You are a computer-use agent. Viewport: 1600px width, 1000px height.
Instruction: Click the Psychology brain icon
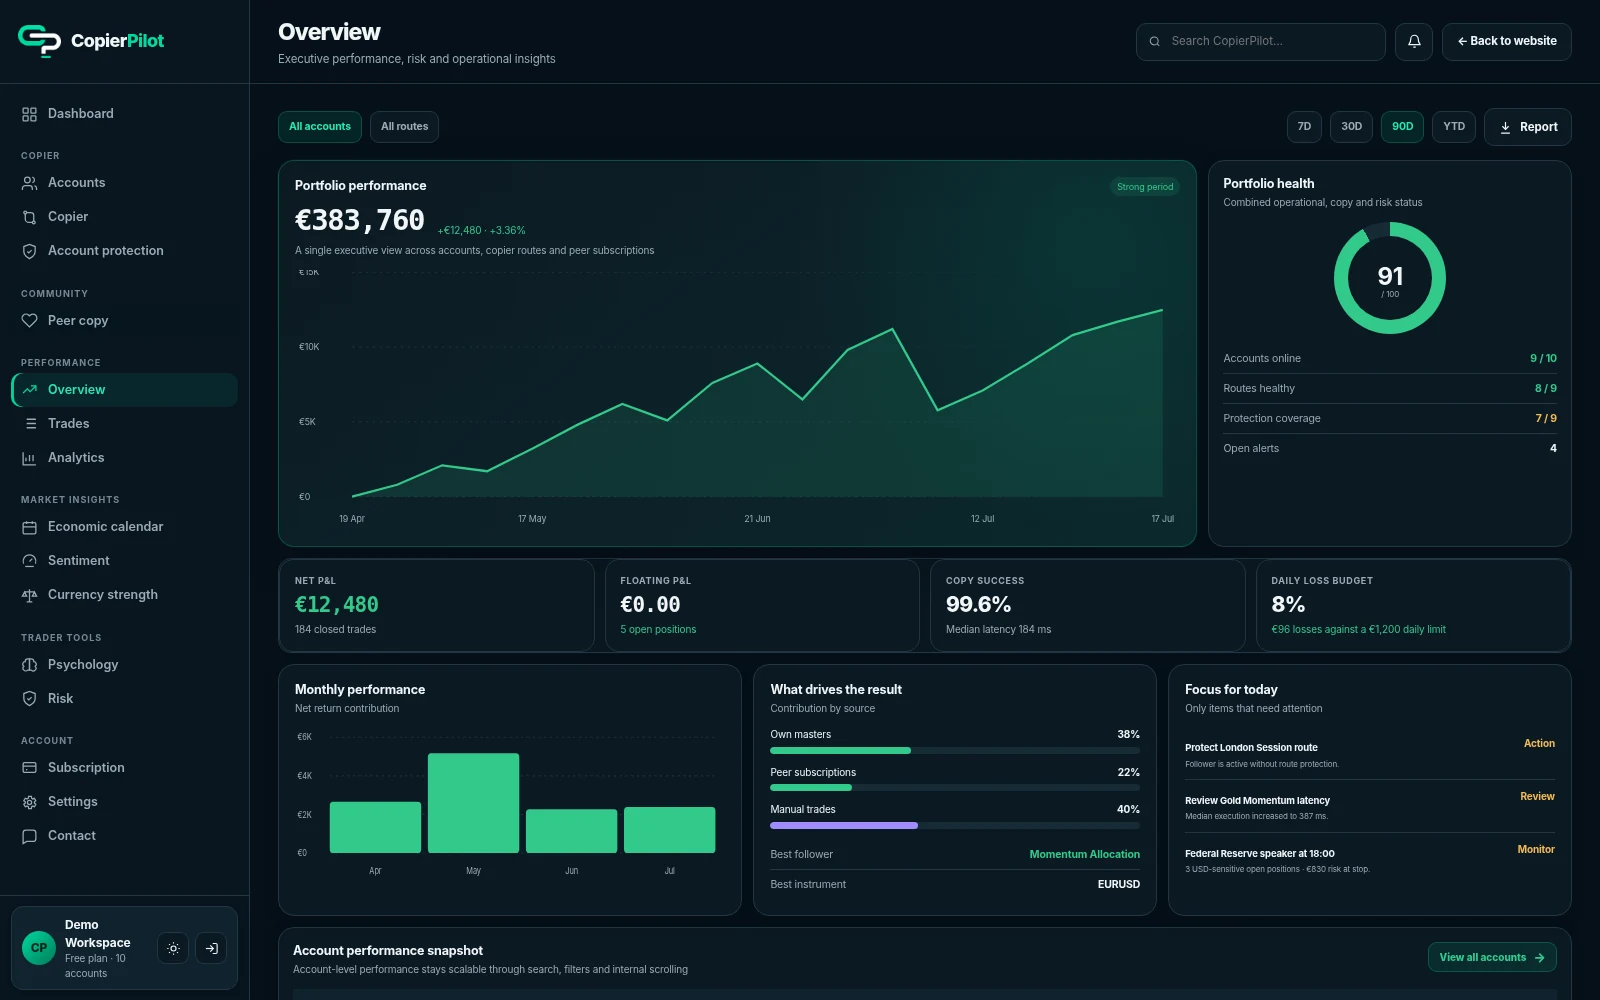click(x=29, y=665)
